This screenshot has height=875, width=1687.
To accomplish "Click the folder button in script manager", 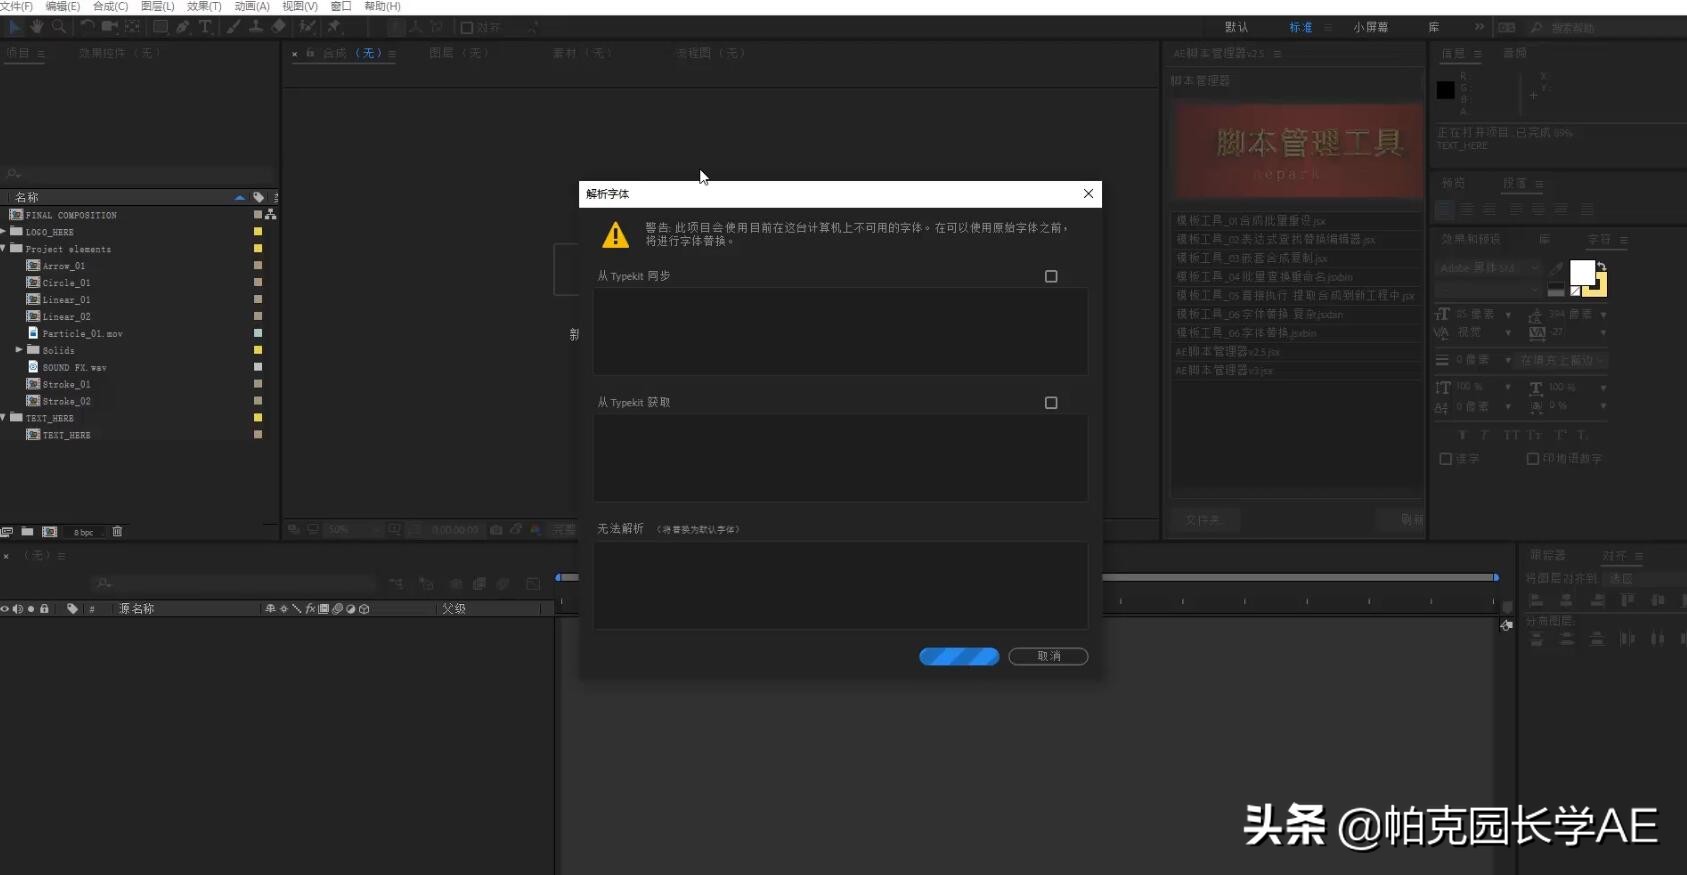I will click(x=1205, y=520).
